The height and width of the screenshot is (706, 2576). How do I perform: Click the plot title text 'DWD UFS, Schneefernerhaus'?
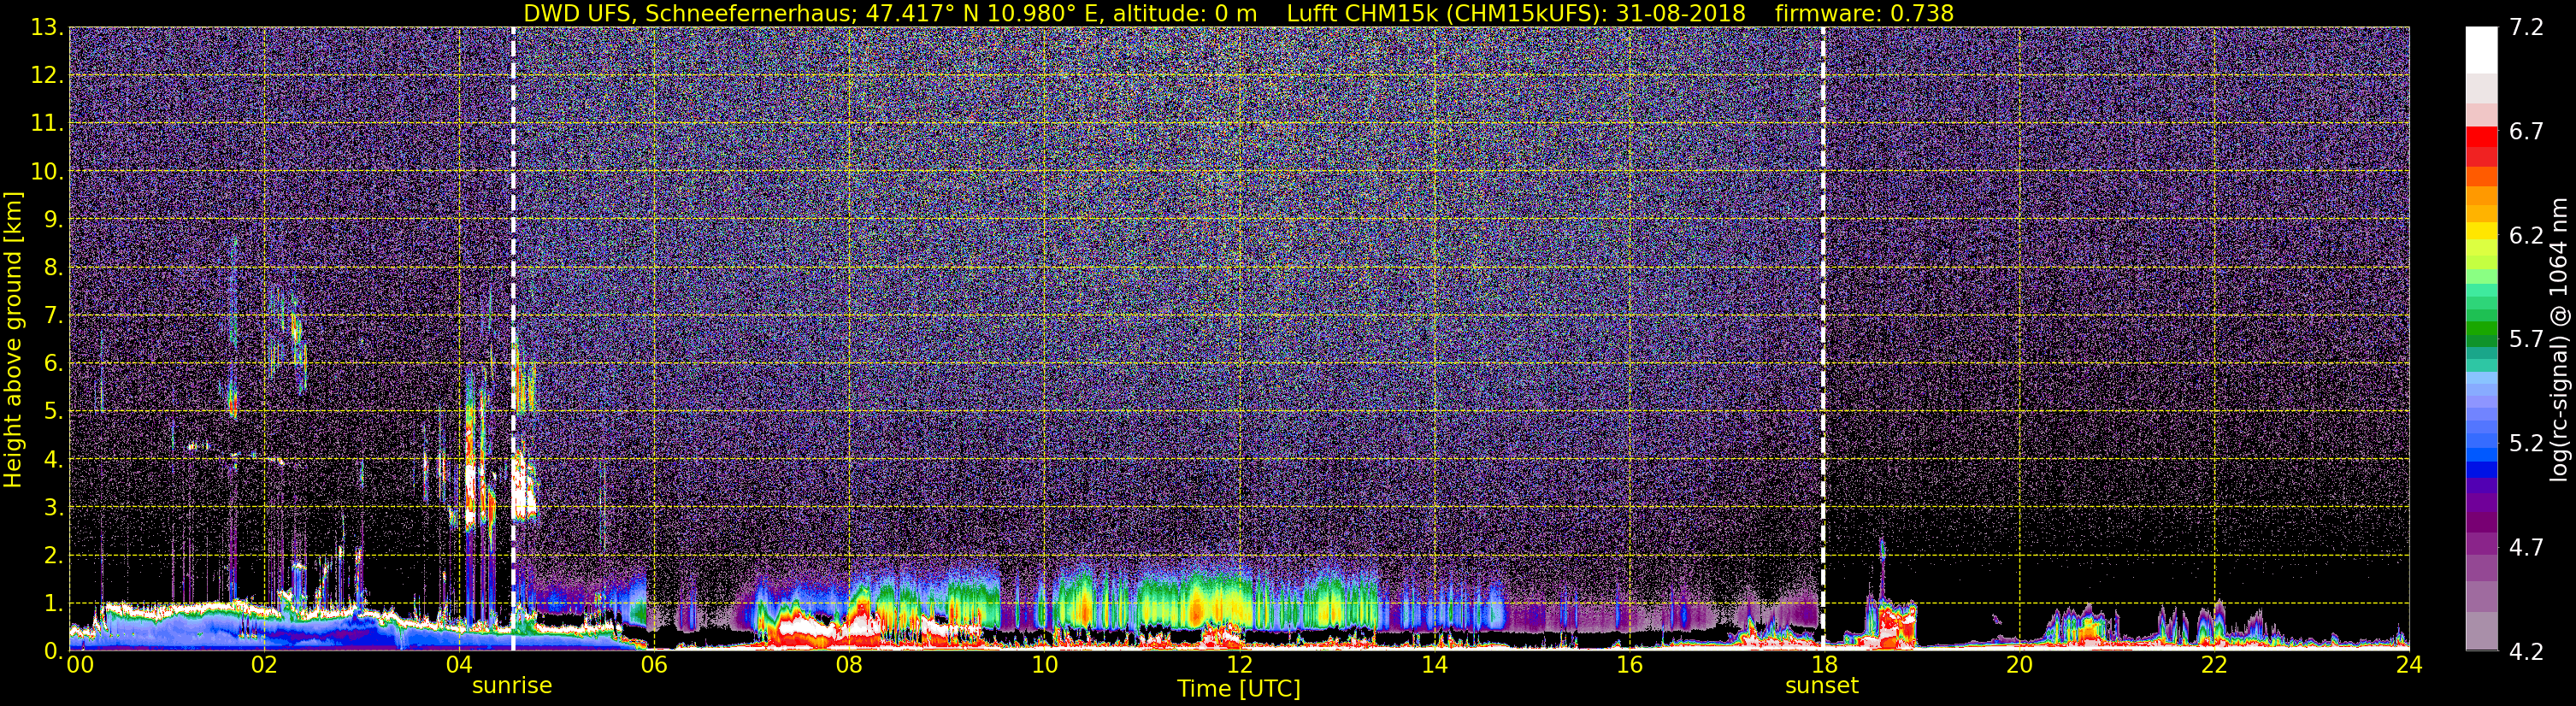(690, 14)
